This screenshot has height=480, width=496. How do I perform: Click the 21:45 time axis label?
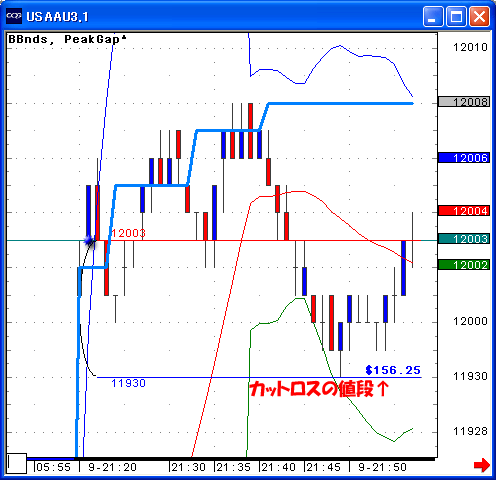(323, 467)
